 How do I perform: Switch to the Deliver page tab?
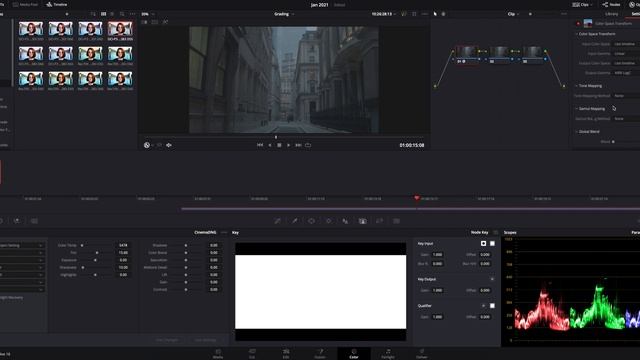coord(422,353)
